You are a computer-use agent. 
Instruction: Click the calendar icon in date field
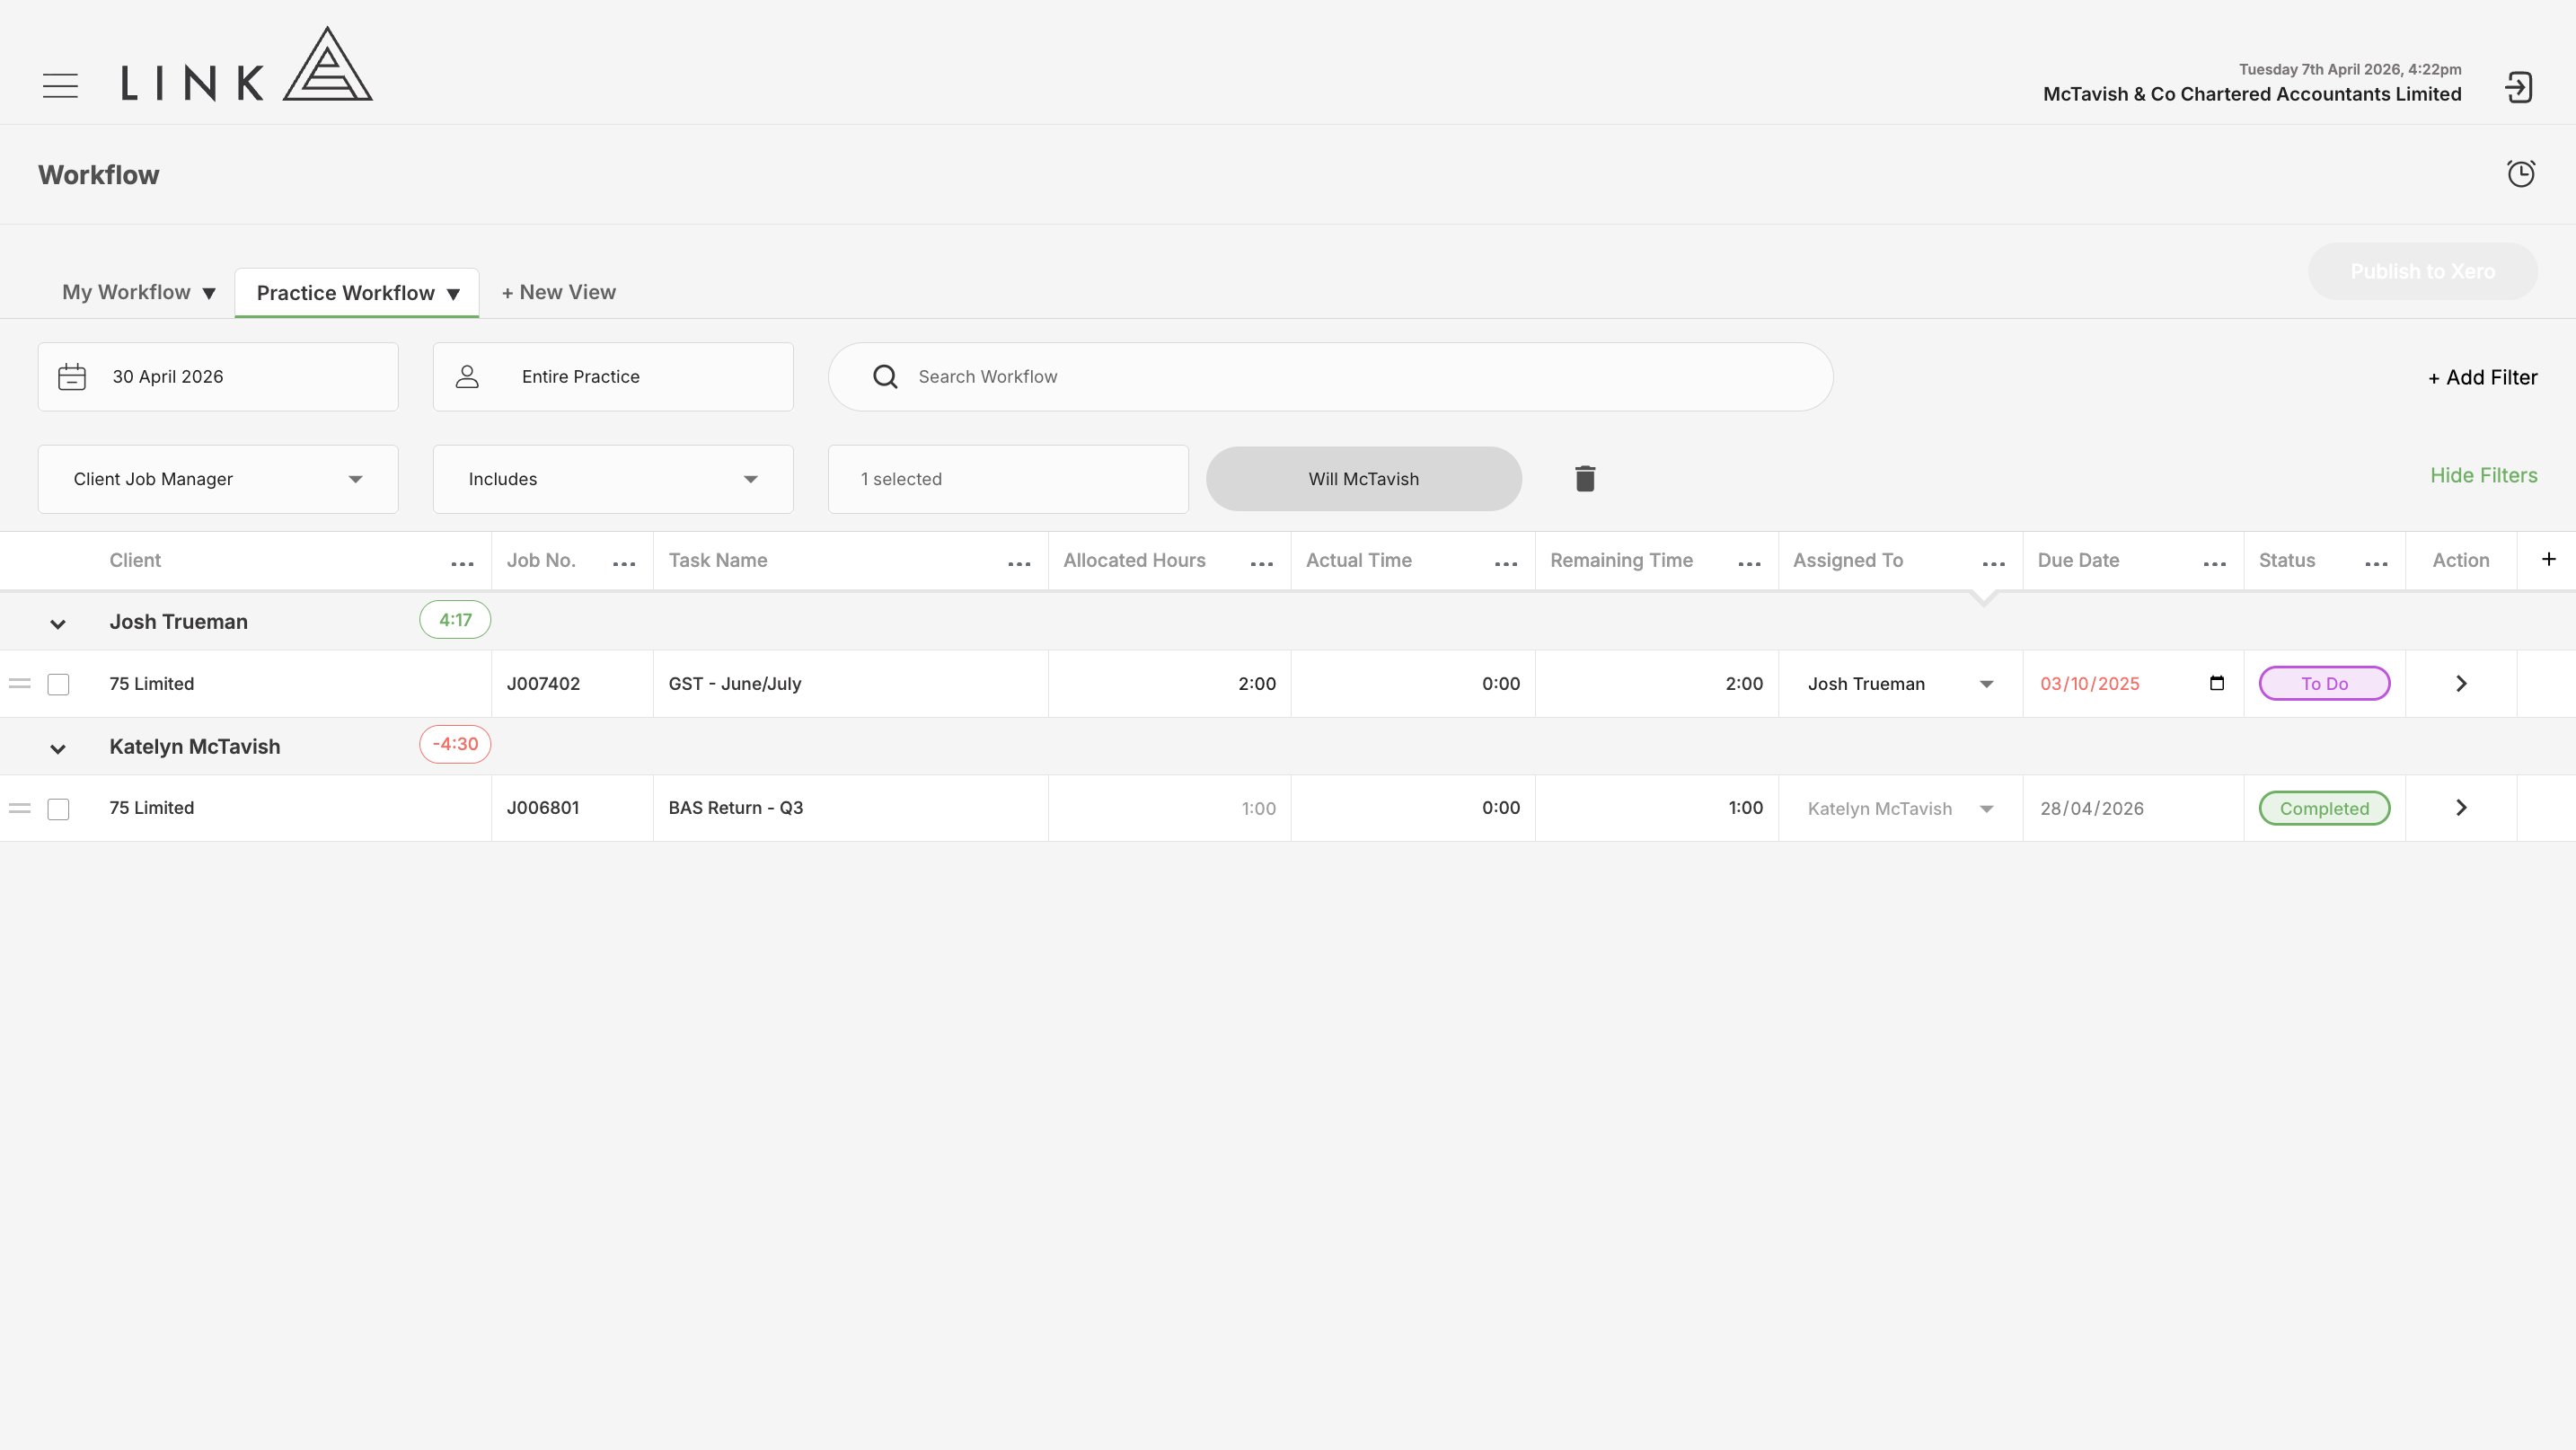pos(72,377)
